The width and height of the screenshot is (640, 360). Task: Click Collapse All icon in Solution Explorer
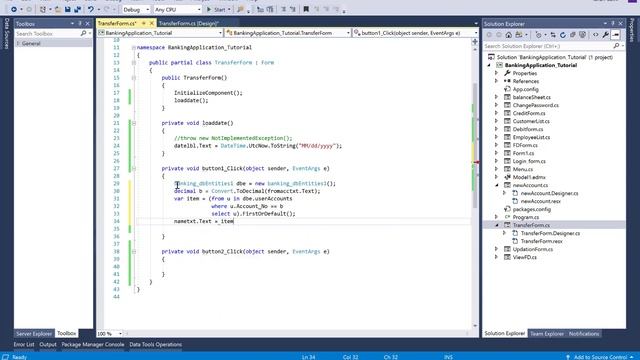tap(573, 35)
